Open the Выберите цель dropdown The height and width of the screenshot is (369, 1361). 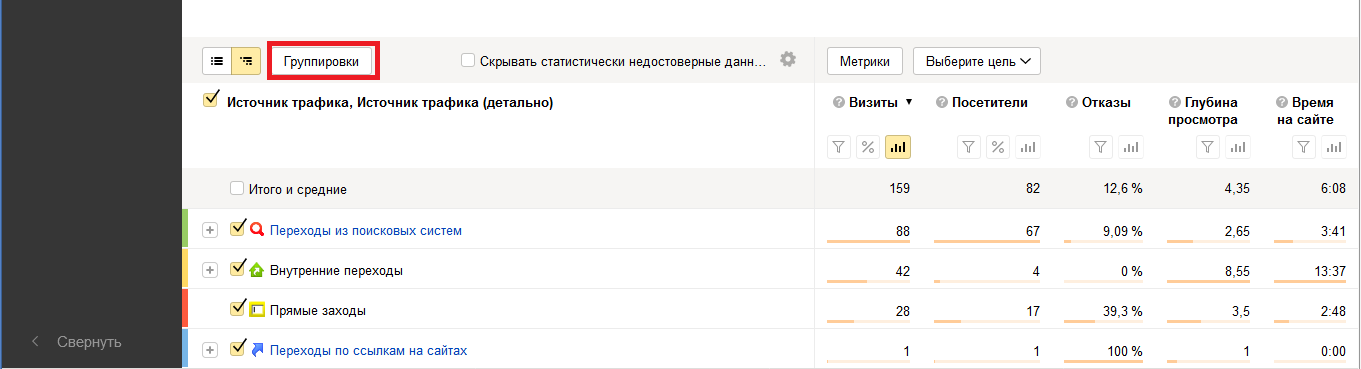[x=977, y=61]
